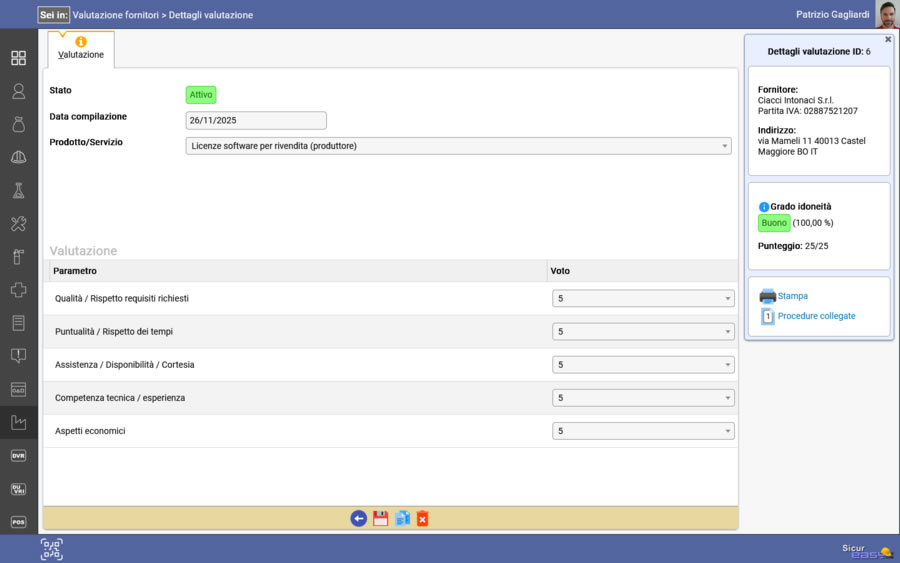Open the Puntualità vote dropdown
The width and height of the screenshot is (900, 563).
point(643,331)
